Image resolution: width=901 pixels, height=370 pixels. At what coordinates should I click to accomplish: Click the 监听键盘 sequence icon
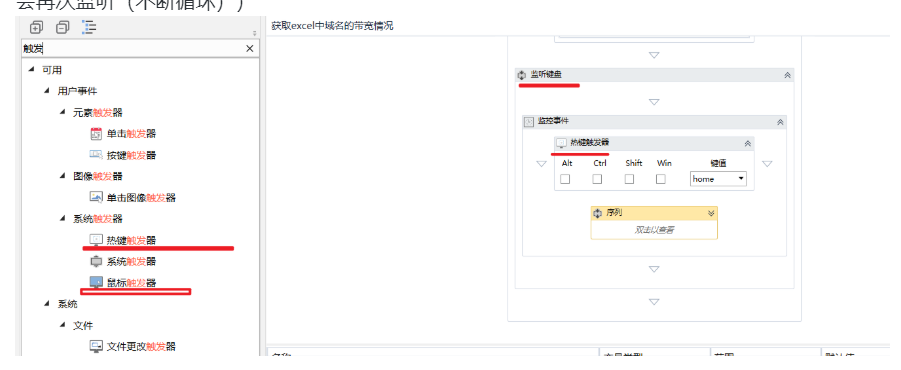click(522, 75)
